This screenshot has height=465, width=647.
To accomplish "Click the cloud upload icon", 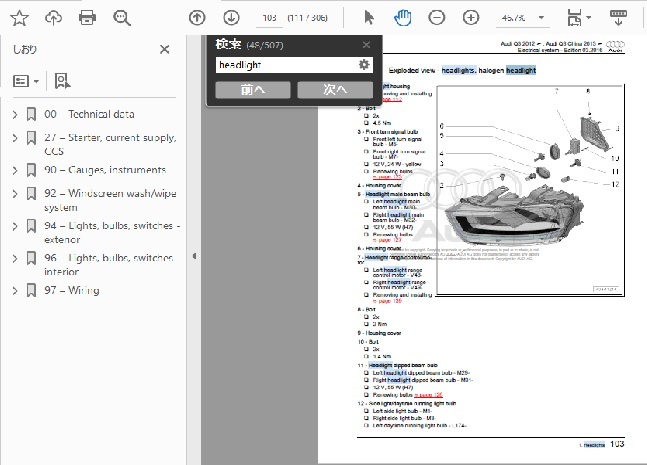I will tap(53, 18).
